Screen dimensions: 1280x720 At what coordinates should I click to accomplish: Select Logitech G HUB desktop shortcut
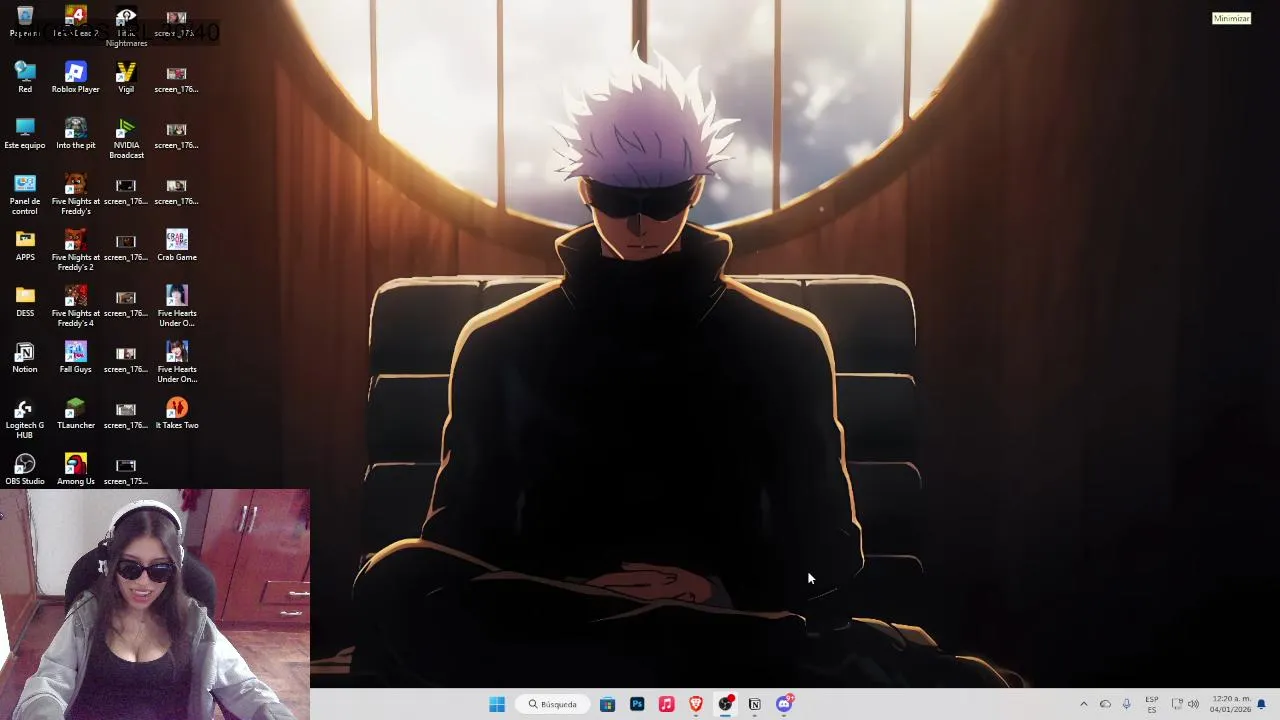[x=25, y=419]
